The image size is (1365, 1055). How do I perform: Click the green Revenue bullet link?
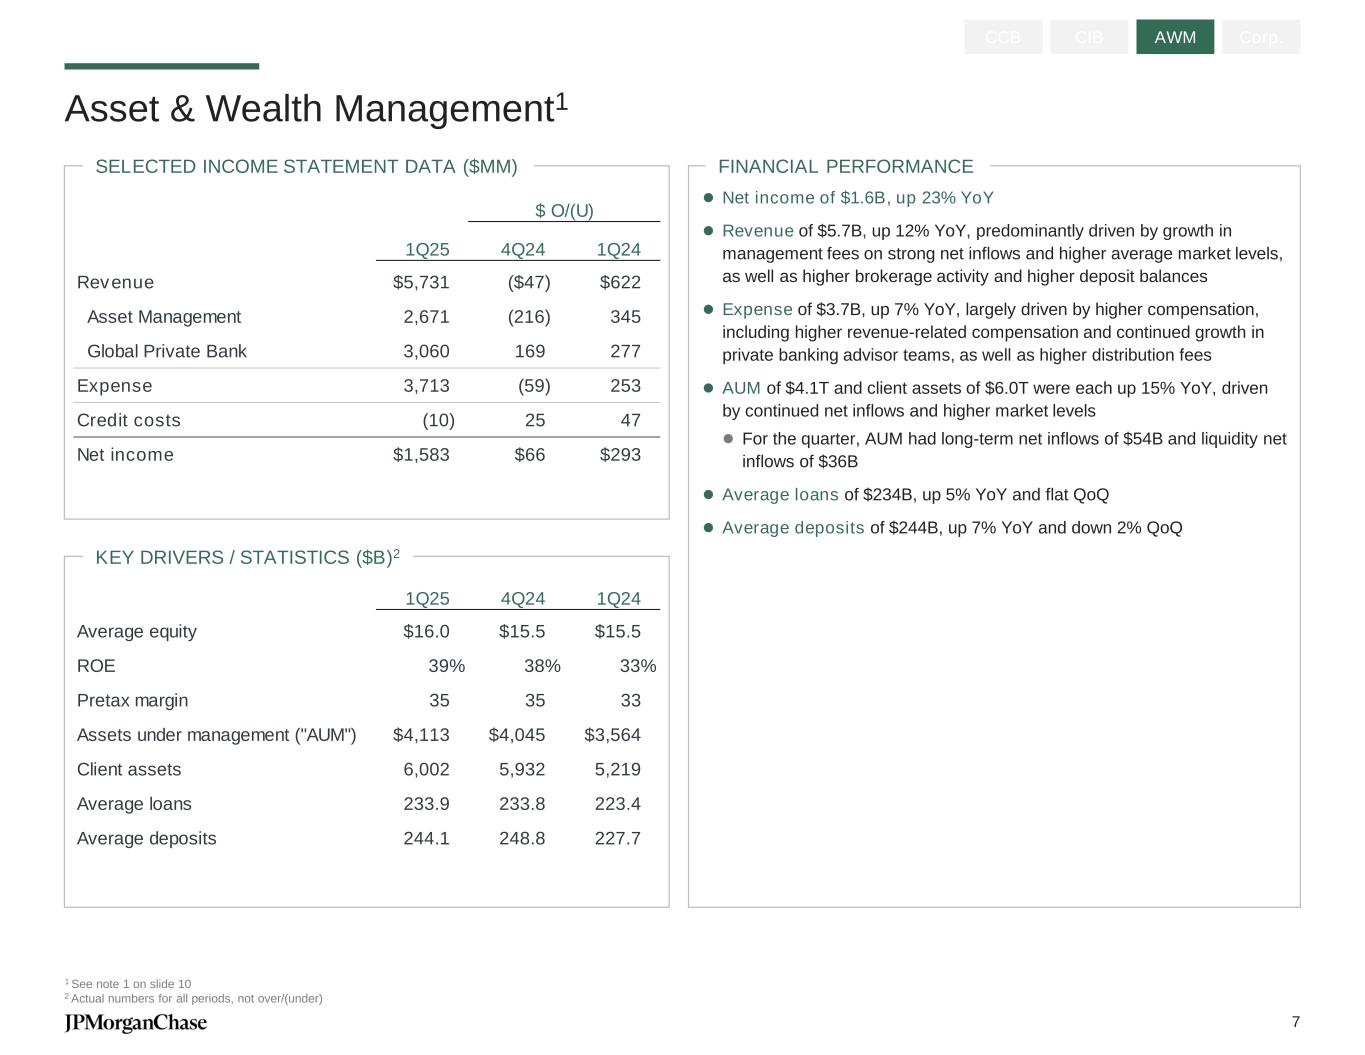click(x=757, y=231)
